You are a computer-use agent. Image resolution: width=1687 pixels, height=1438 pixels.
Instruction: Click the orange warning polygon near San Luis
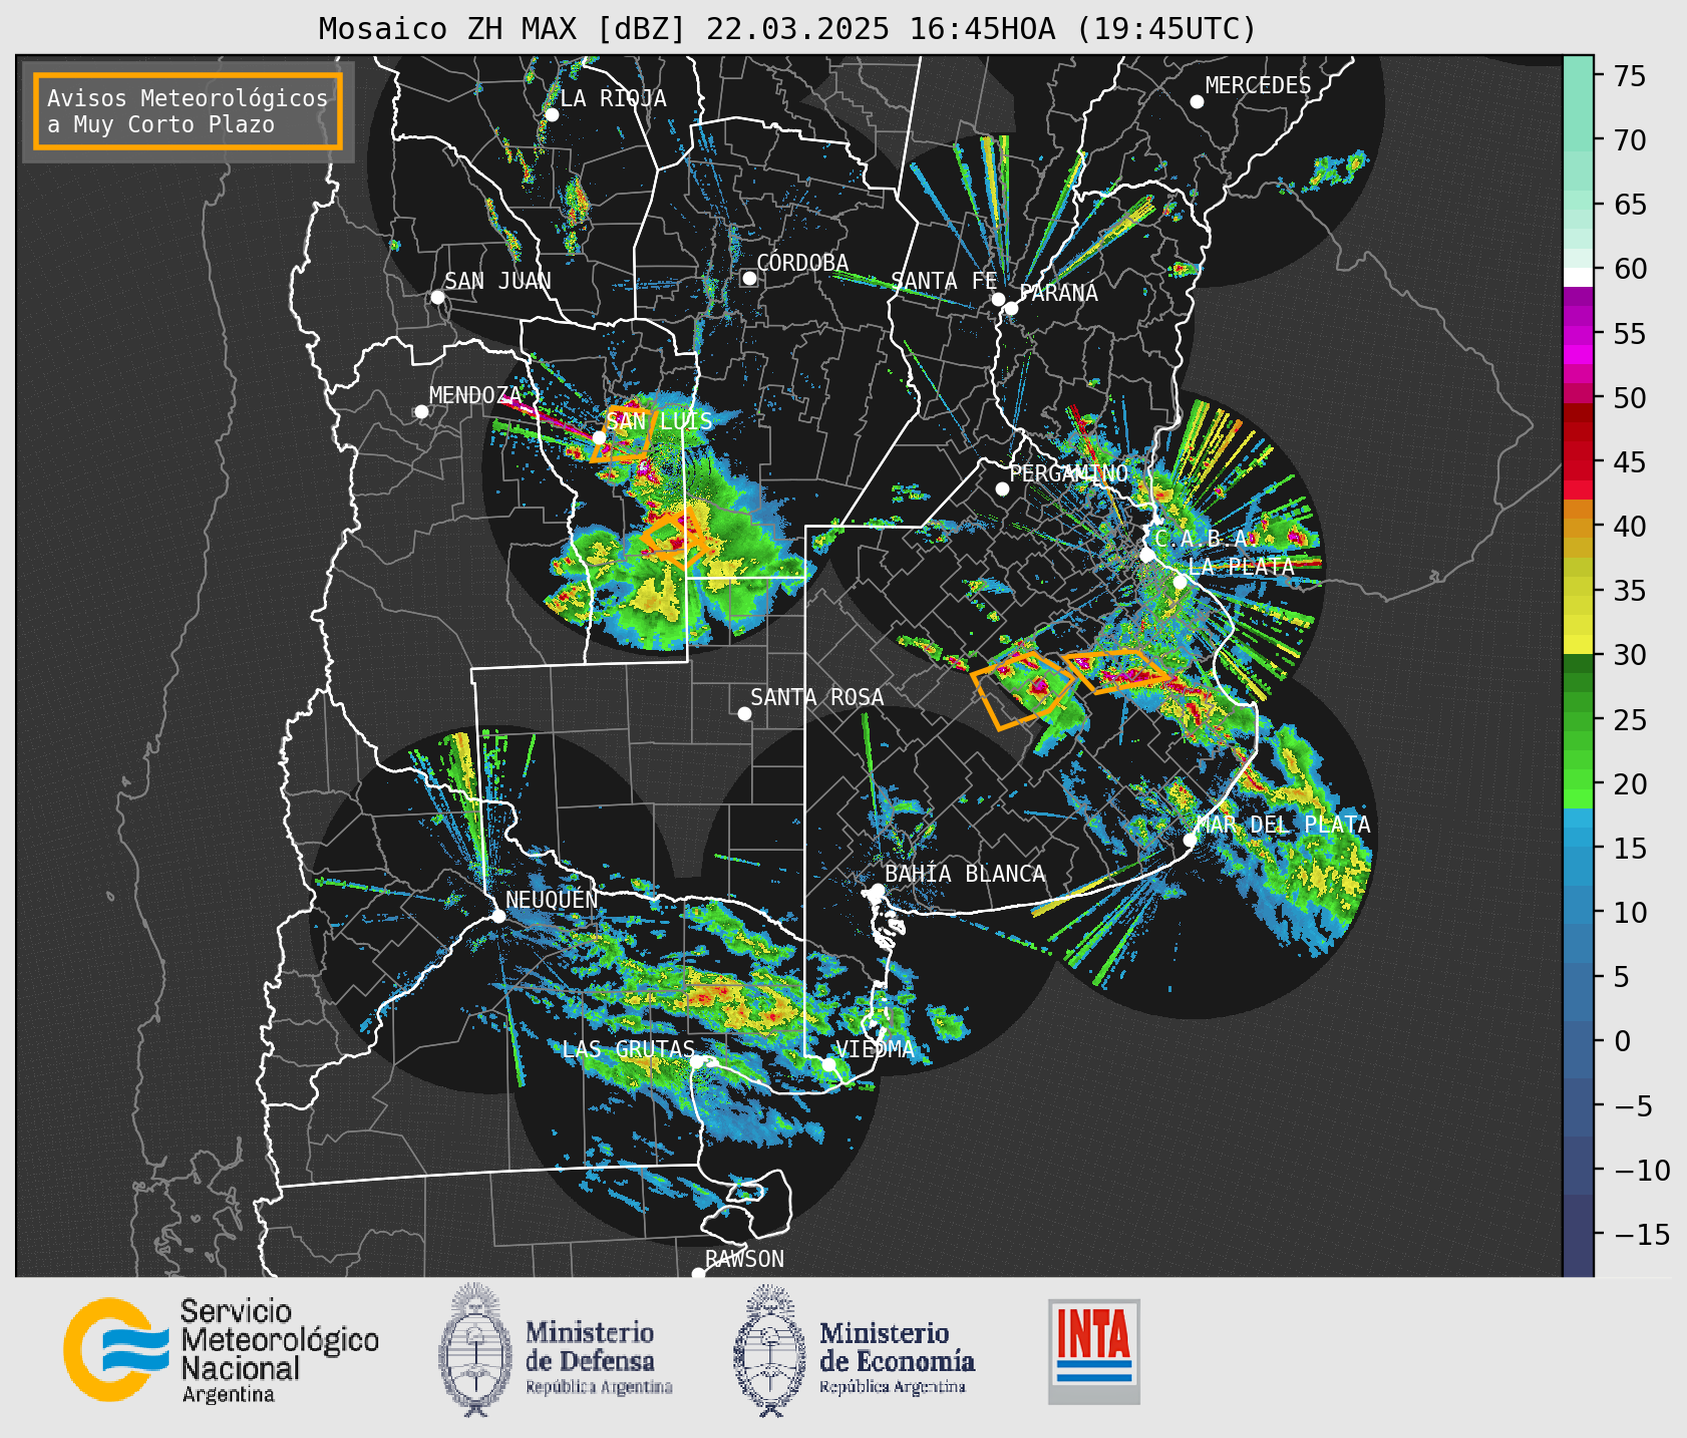[623, 435]
